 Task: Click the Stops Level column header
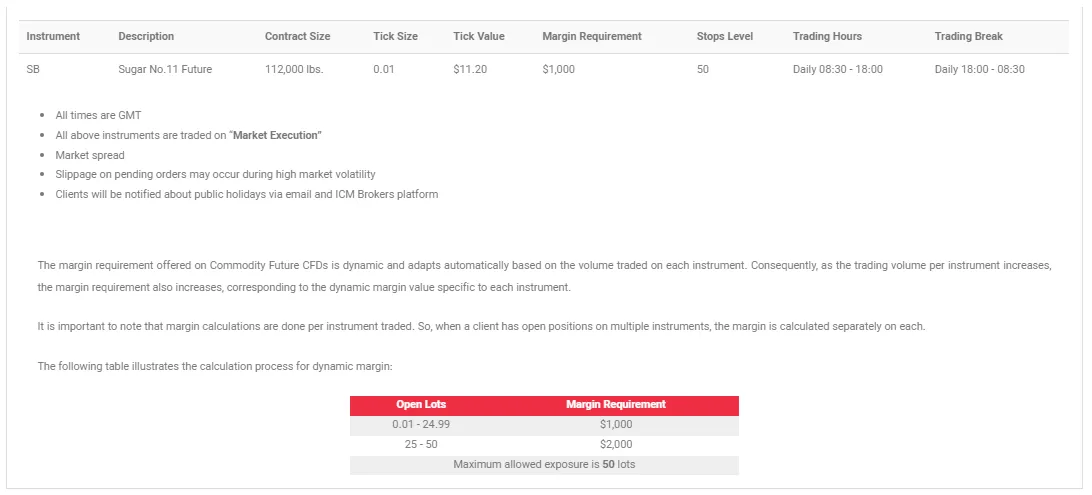tap(724, 36)
